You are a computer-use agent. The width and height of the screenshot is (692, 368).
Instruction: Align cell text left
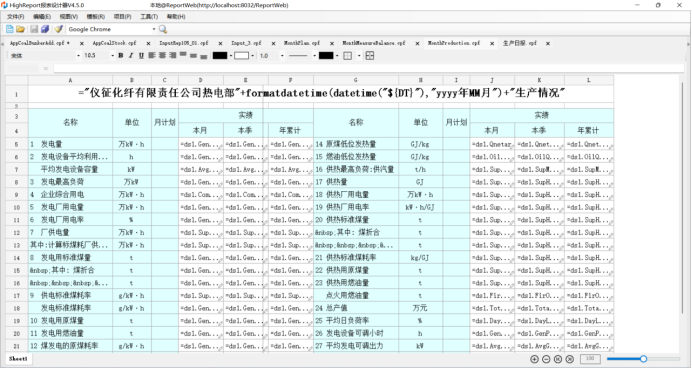coord(152,56)
